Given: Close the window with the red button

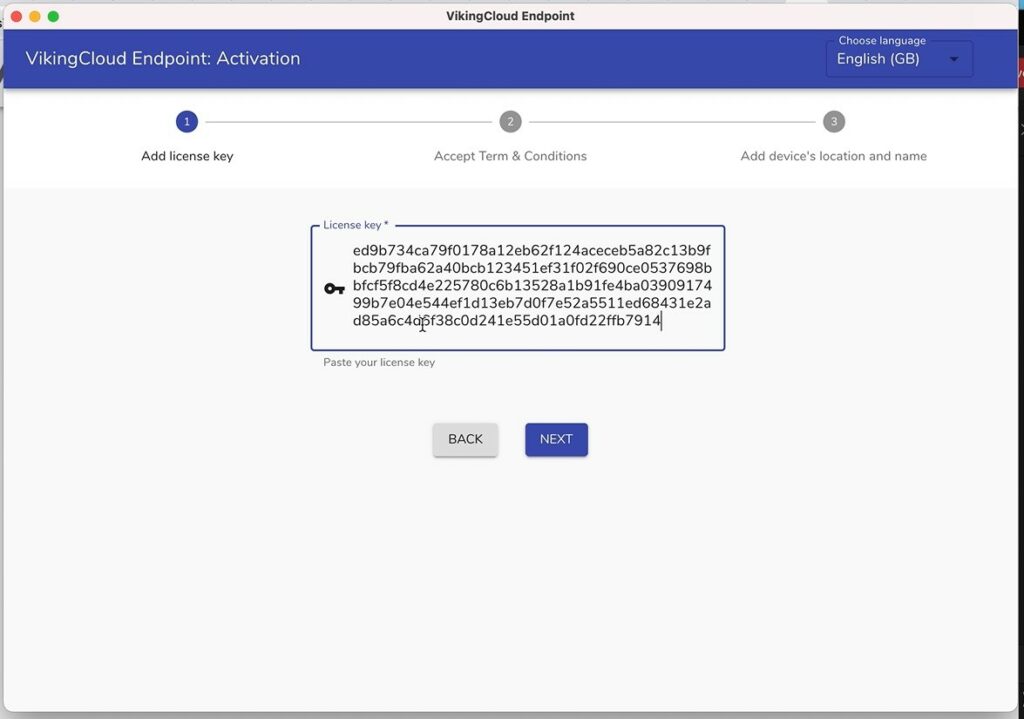Looking at the screenshot, I should [x=16, y=16].
